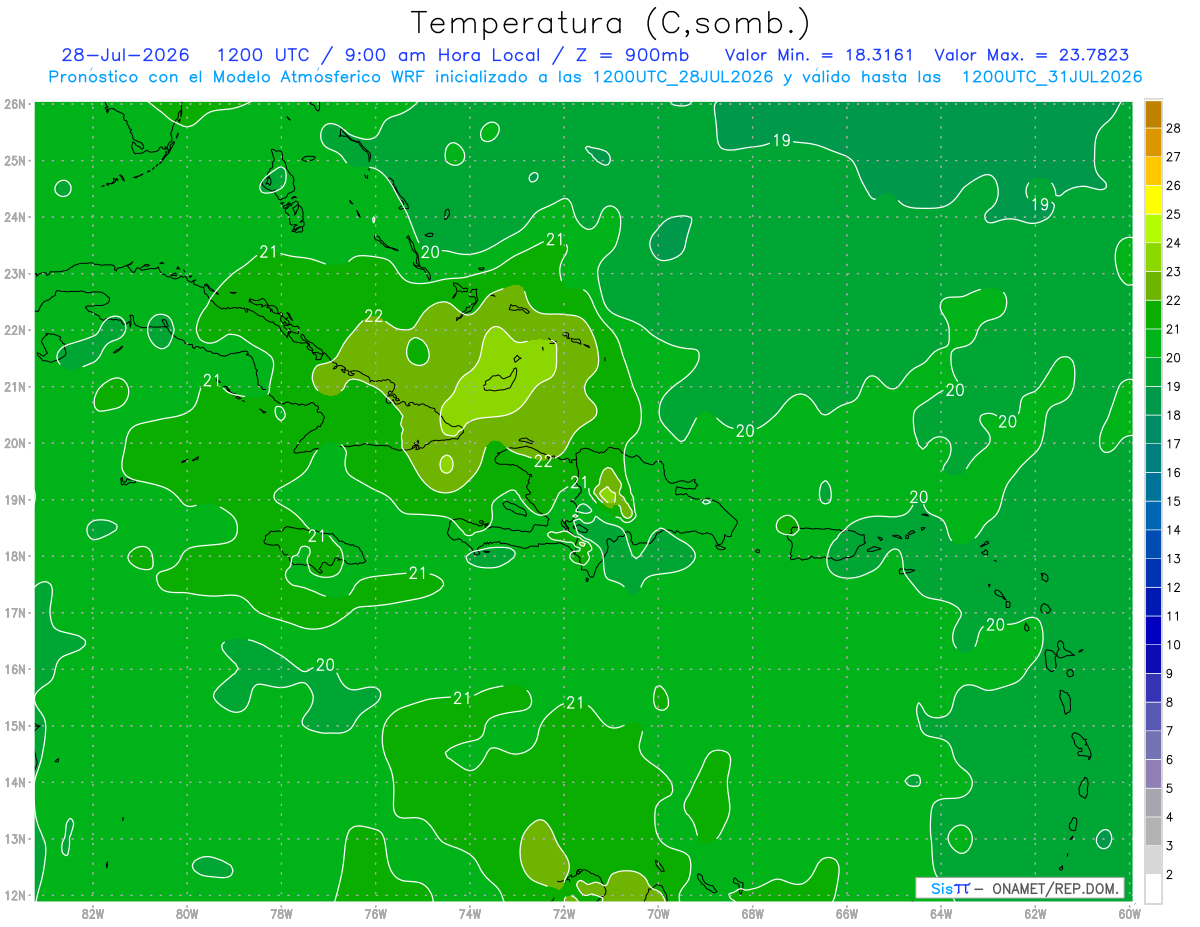Click the 23N latitude label

point(14,274)
